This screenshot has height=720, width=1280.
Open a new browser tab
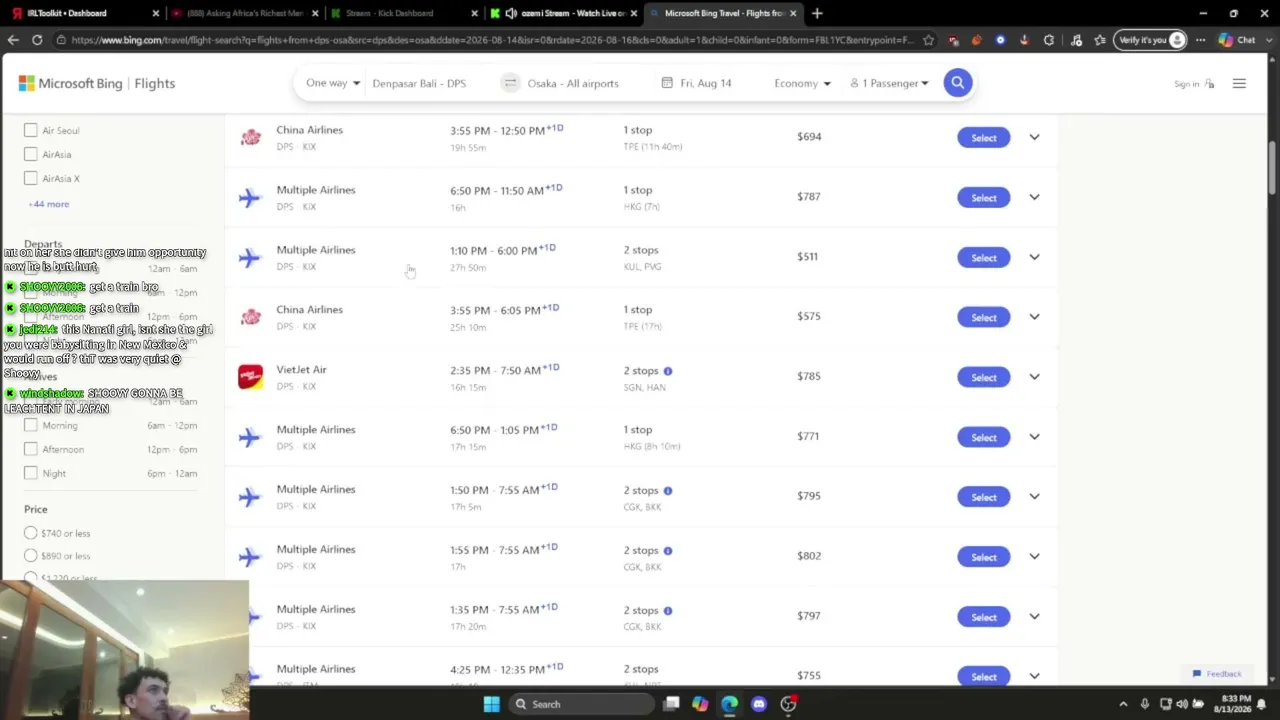point(817,13)
